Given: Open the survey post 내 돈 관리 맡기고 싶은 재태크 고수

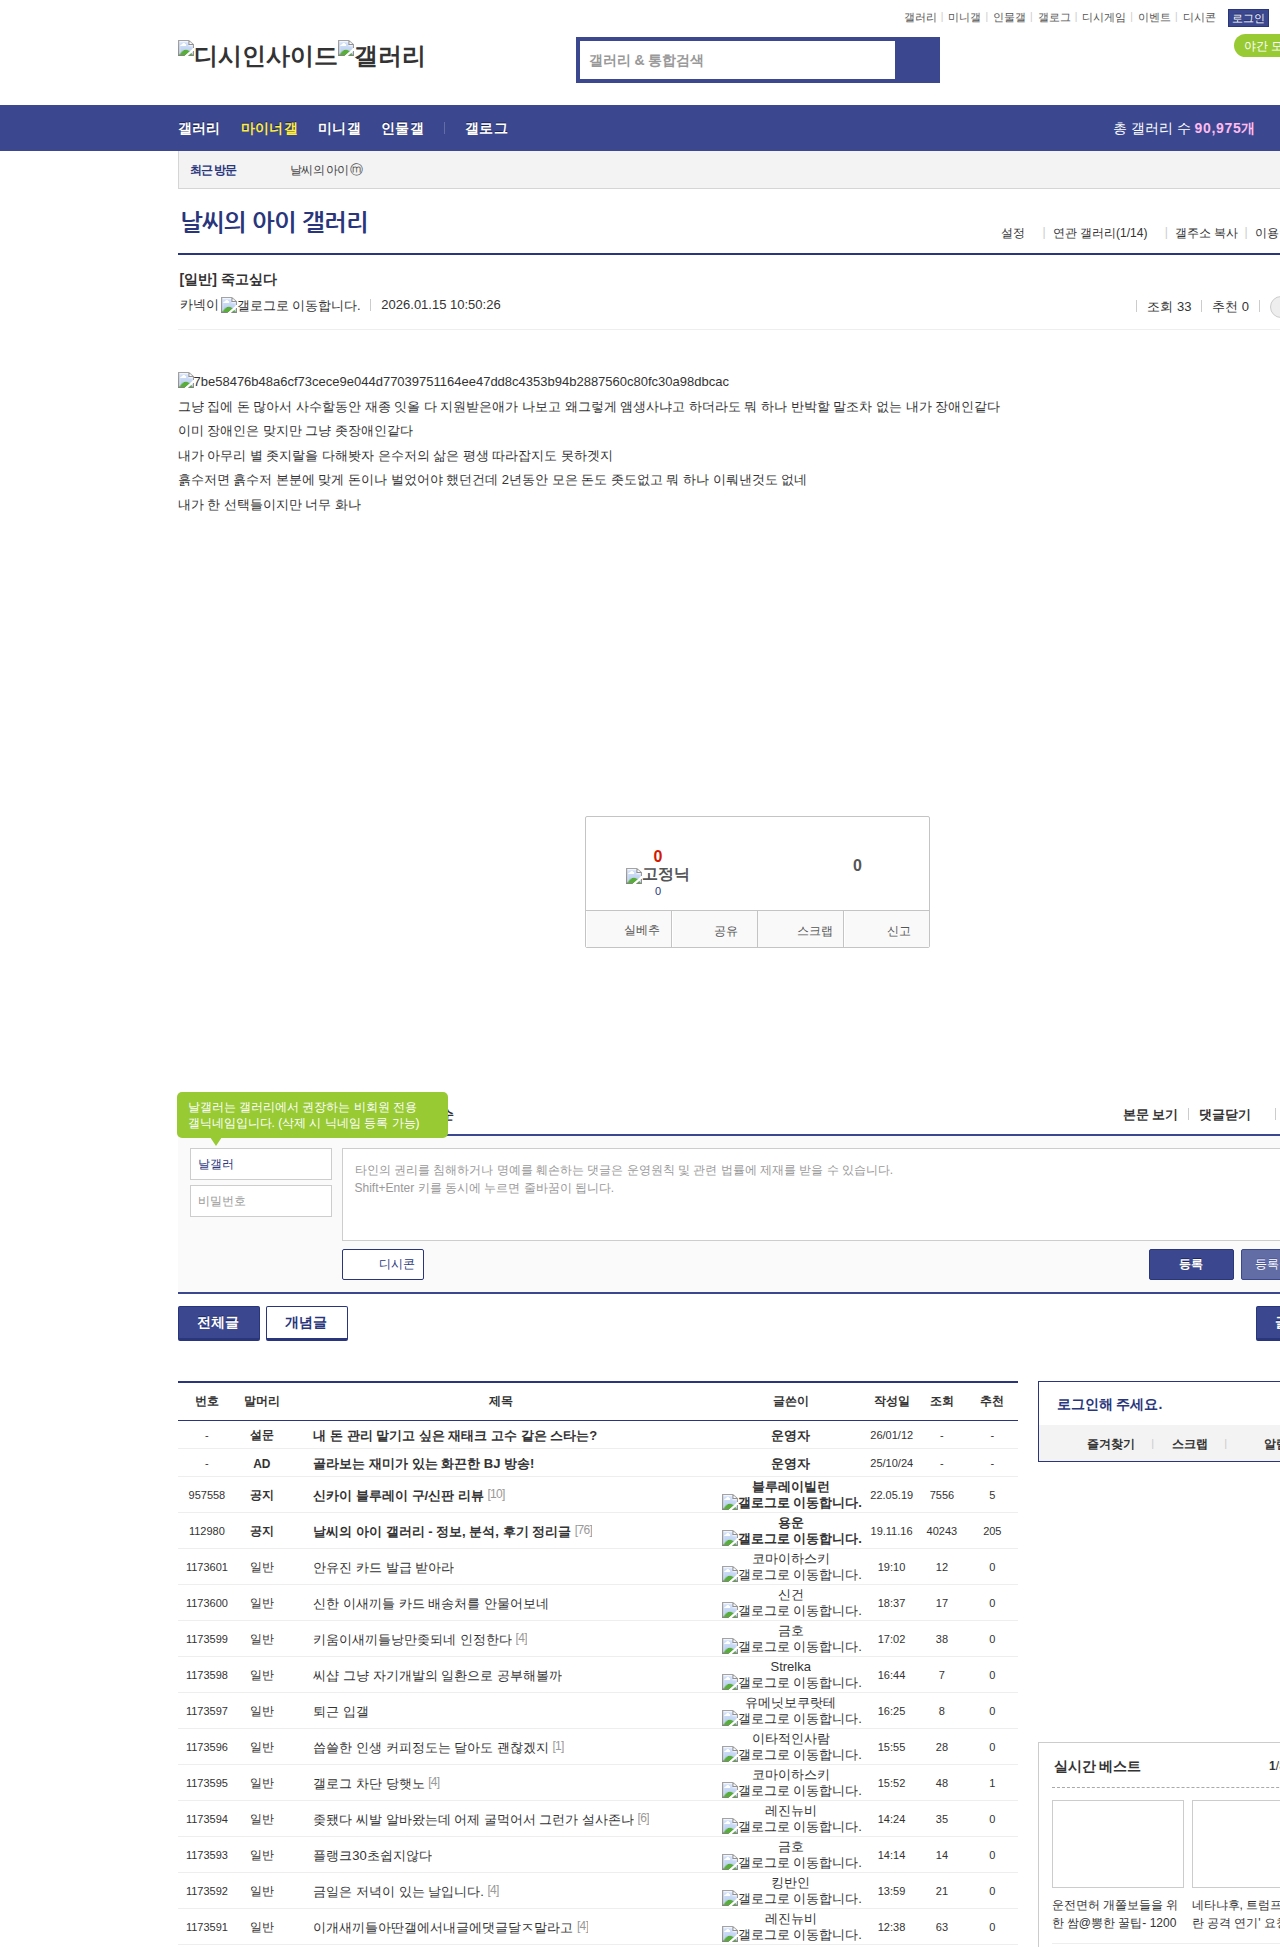Looking at the screenshot, I should point(455,1435).
